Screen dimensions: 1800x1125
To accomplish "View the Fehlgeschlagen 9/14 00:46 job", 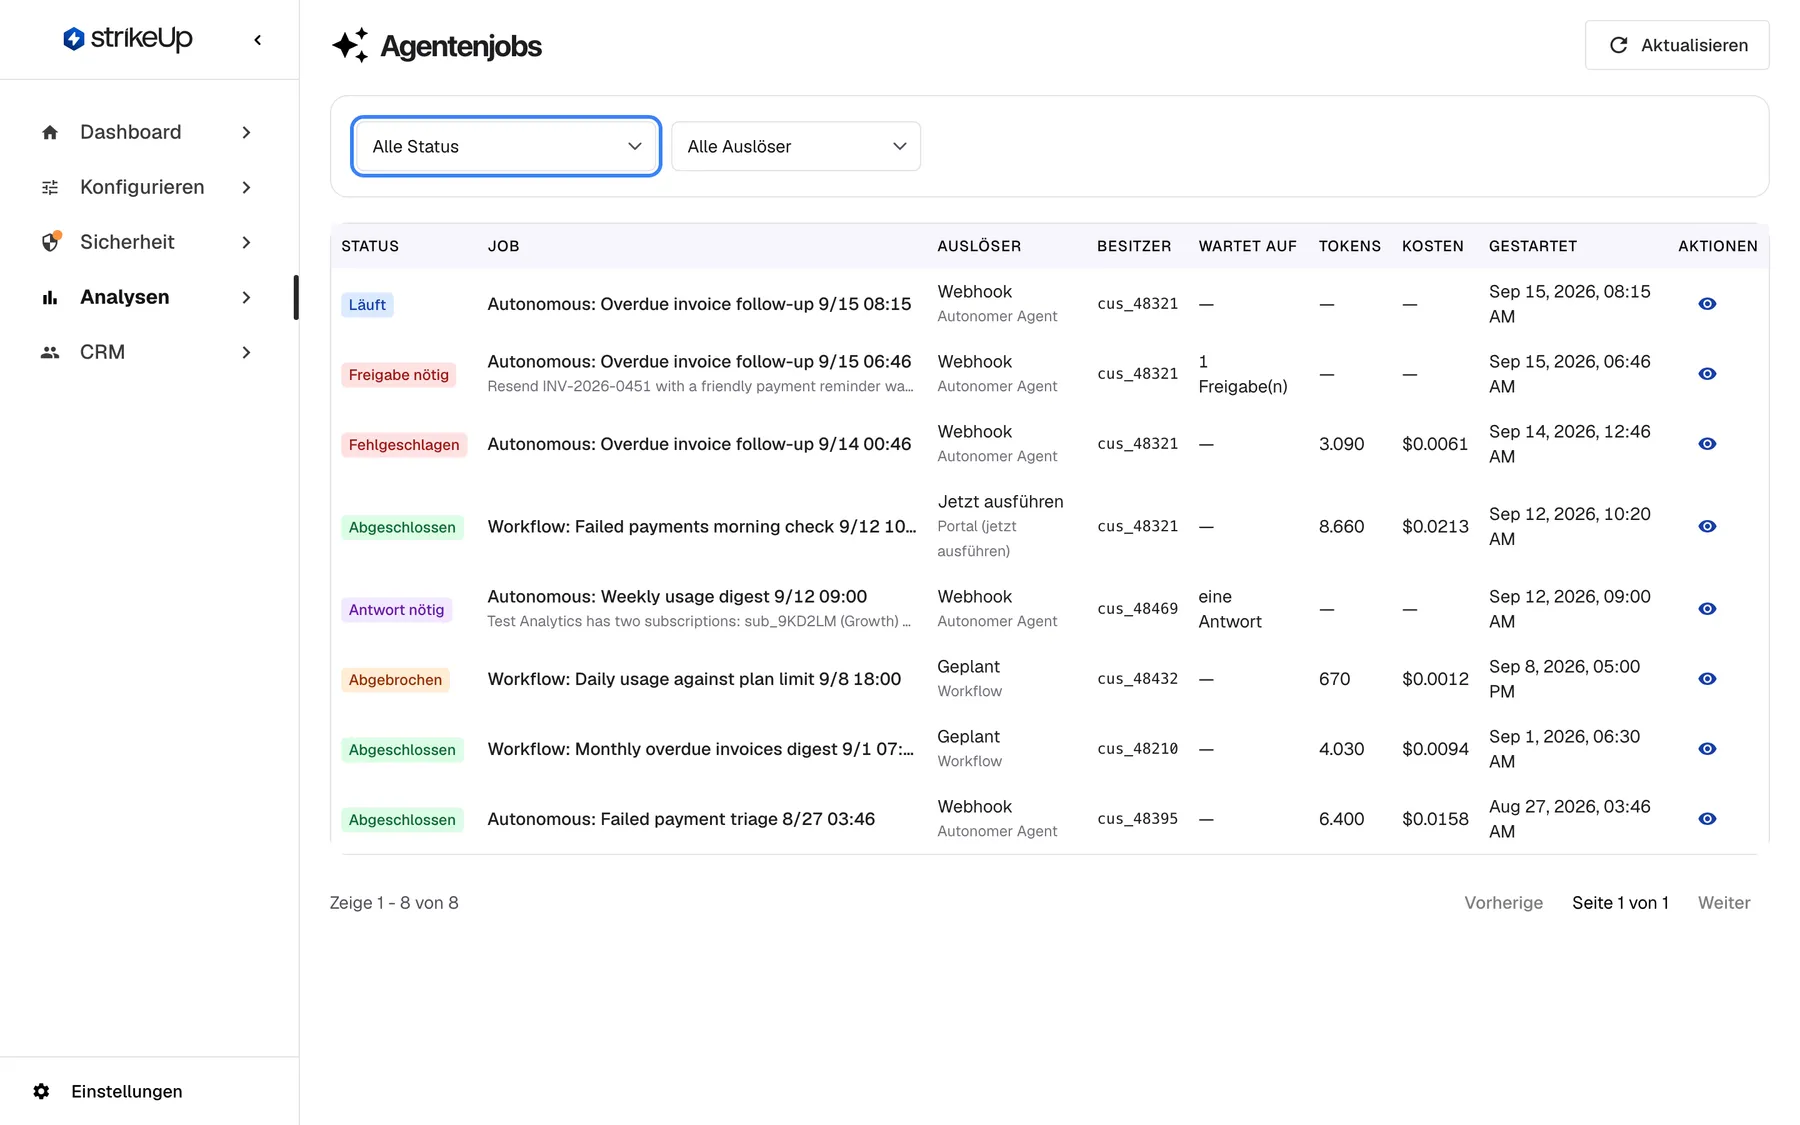I will (x=1707, y=444).
